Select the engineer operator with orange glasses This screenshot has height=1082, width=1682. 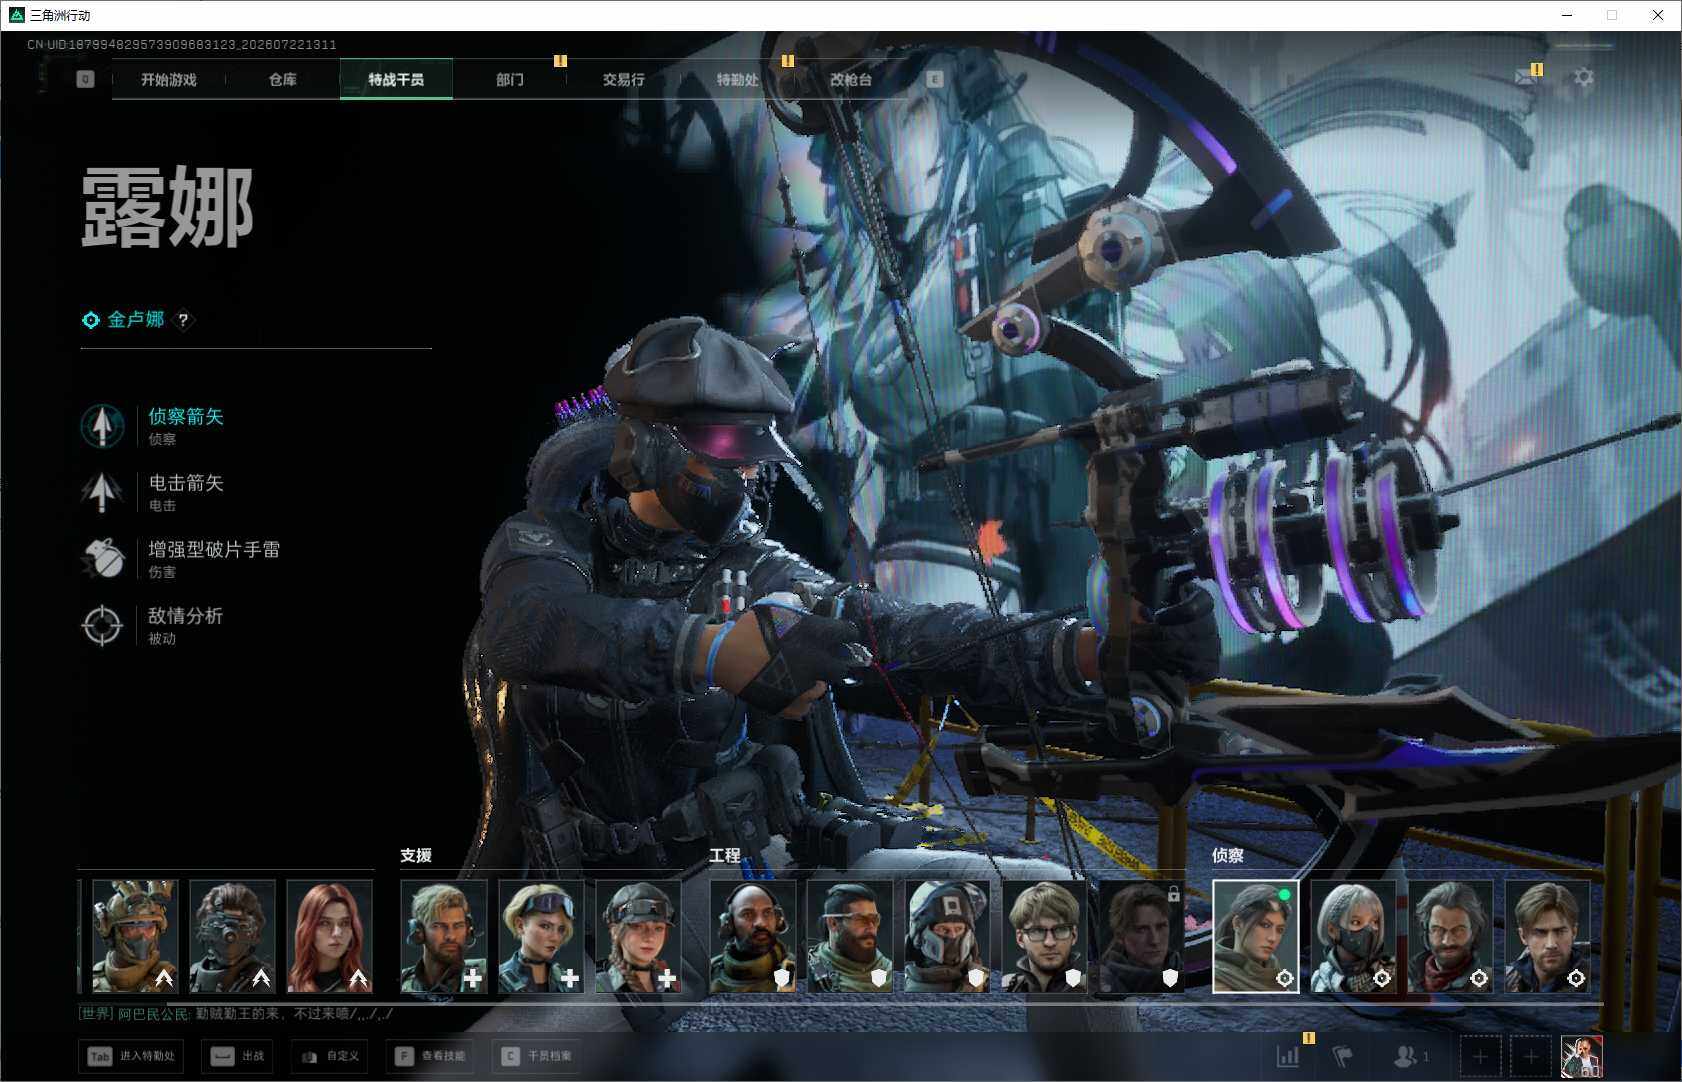click(850, 936)
